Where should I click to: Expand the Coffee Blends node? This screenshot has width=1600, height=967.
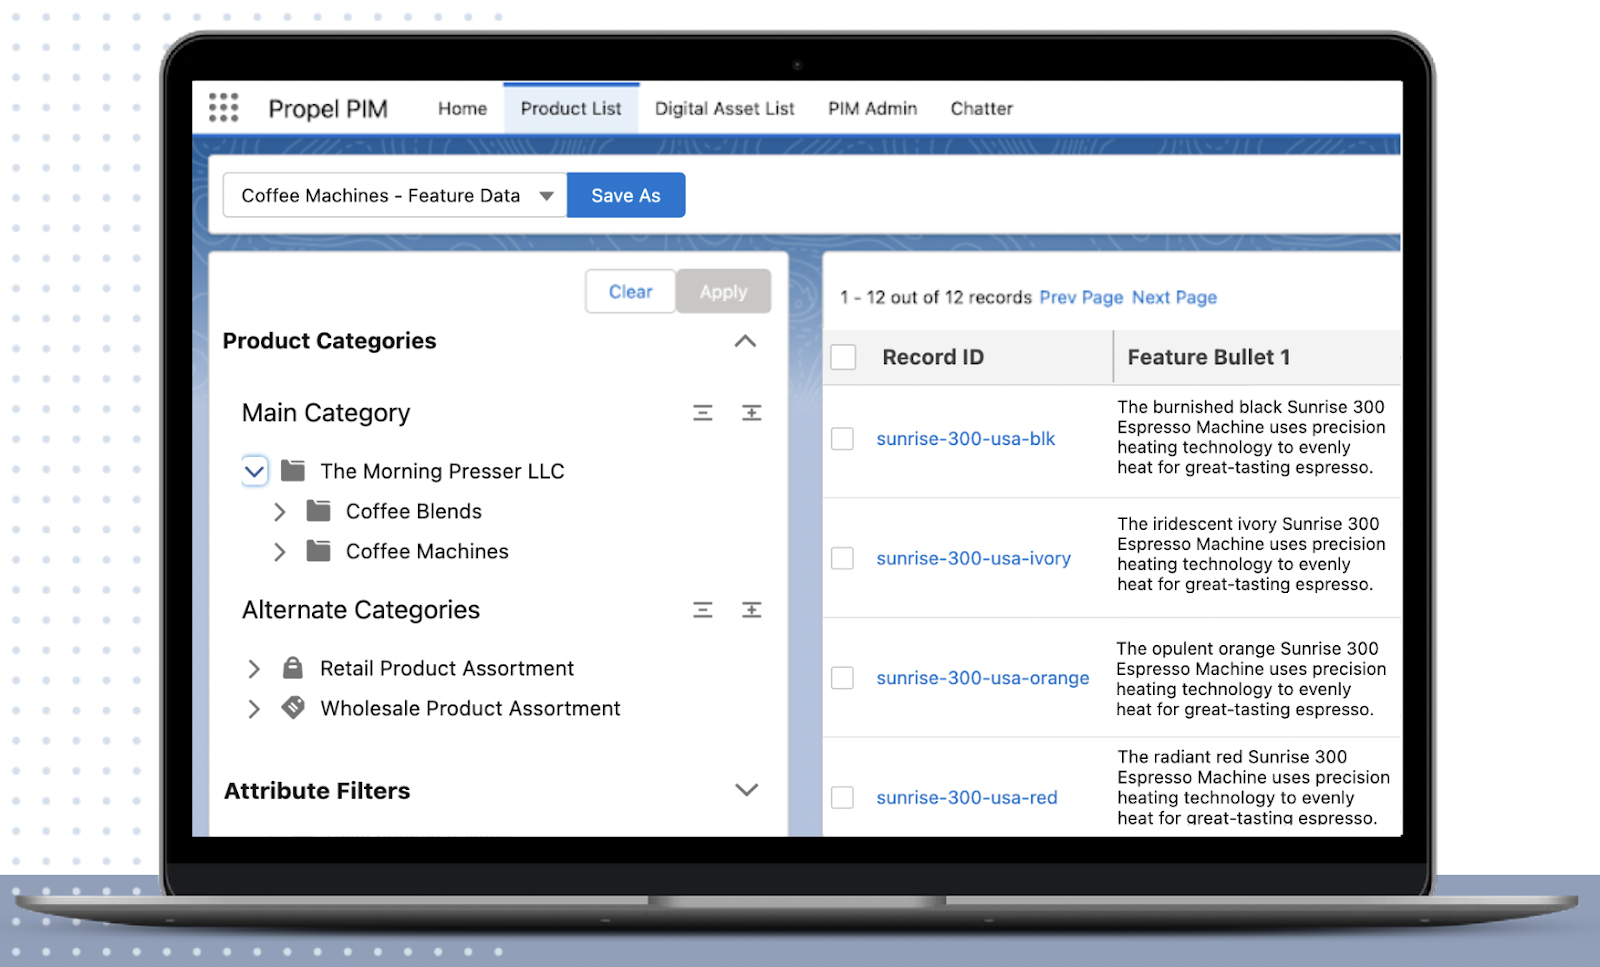click(280, 512)
